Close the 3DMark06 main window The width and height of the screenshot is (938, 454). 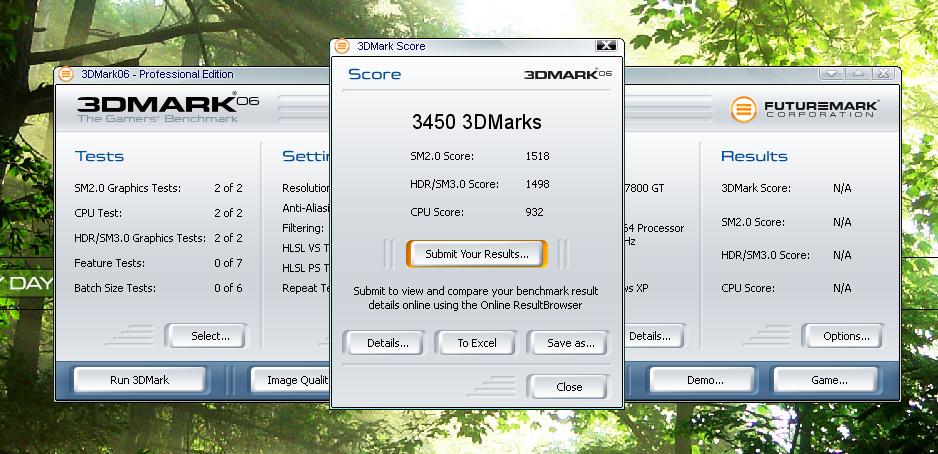[x=883, y=74]
